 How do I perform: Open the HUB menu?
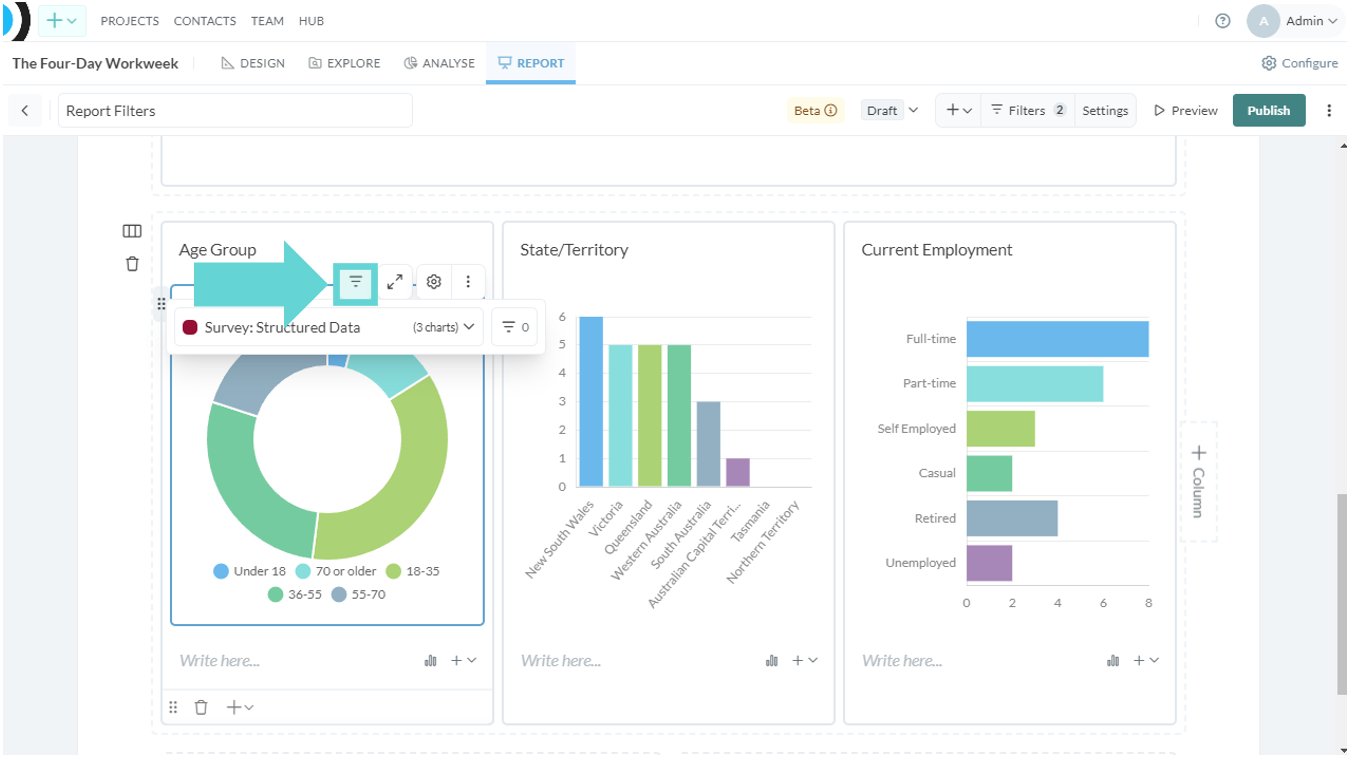tap(311, 21)
